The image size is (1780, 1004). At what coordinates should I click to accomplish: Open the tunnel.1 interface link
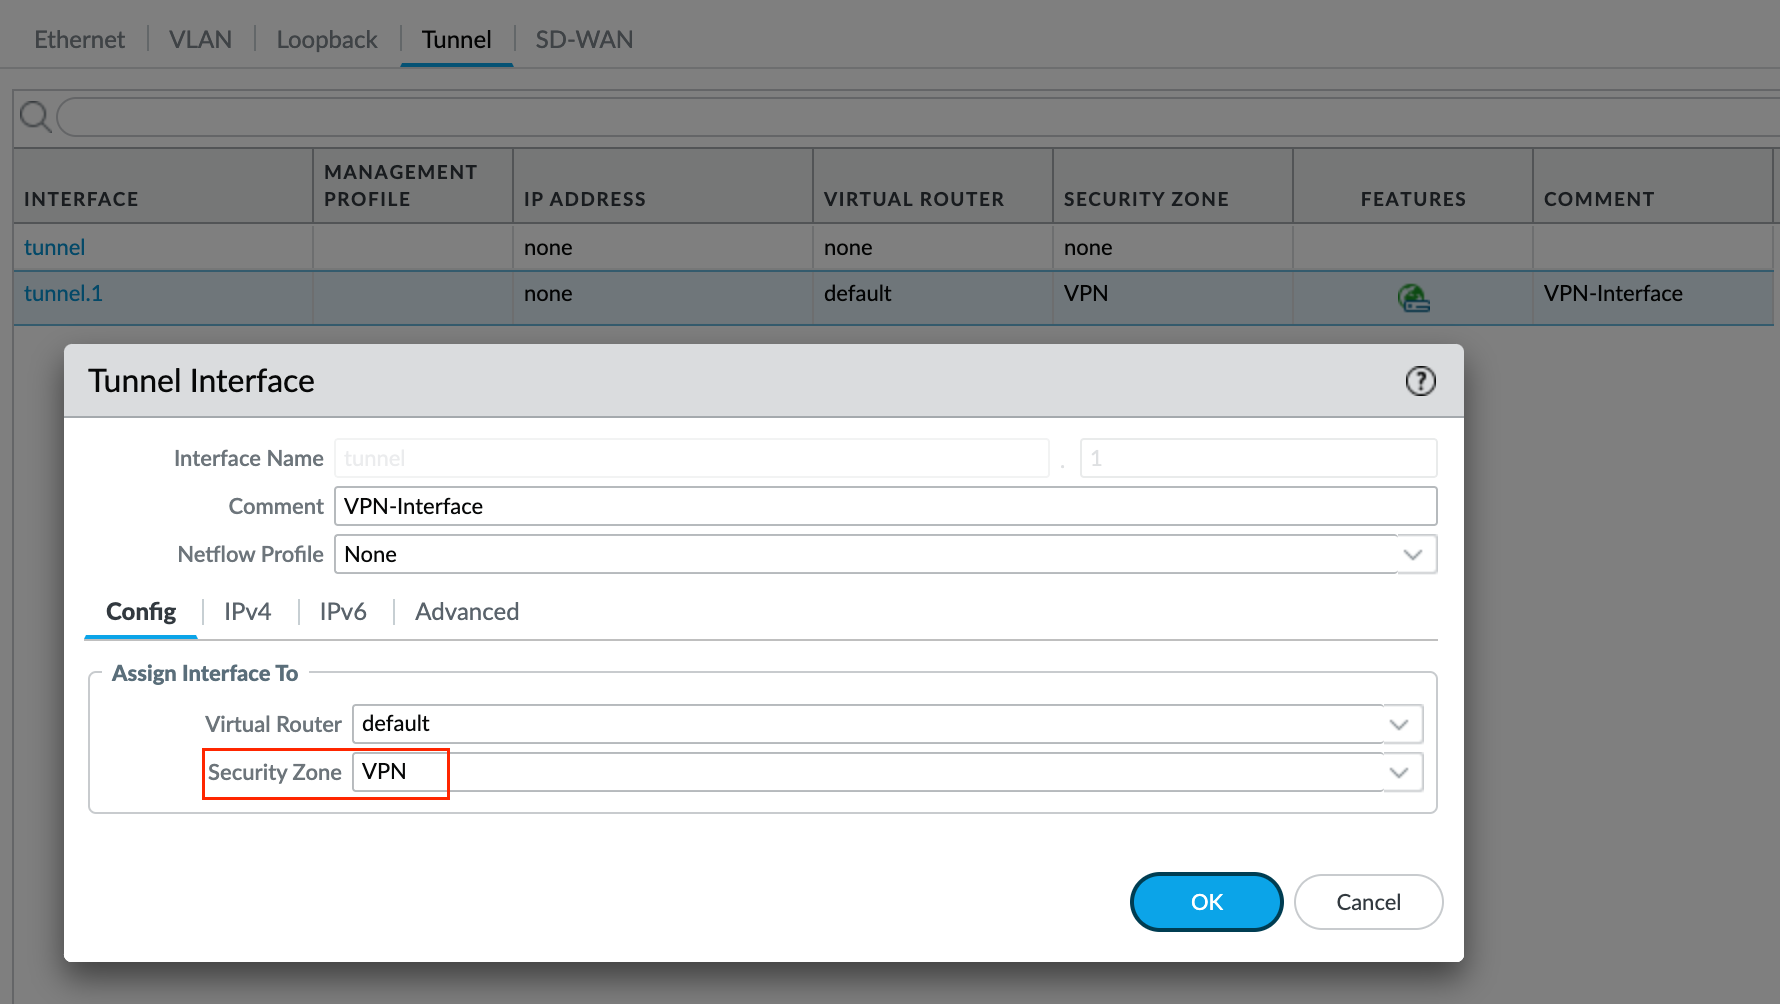[62, 293]
